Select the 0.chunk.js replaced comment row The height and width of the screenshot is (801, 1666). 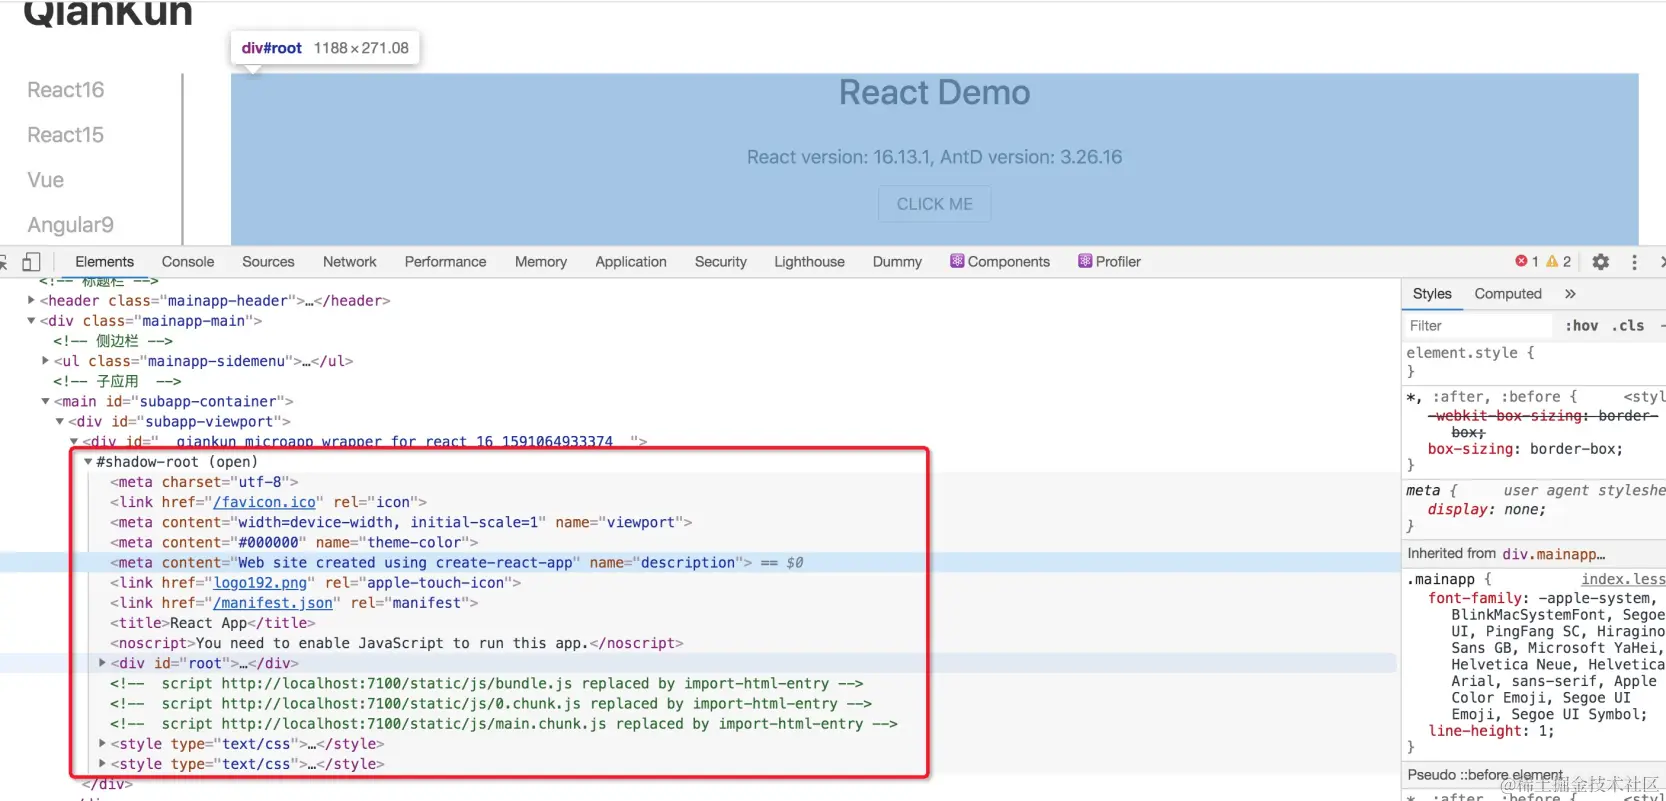491,704
